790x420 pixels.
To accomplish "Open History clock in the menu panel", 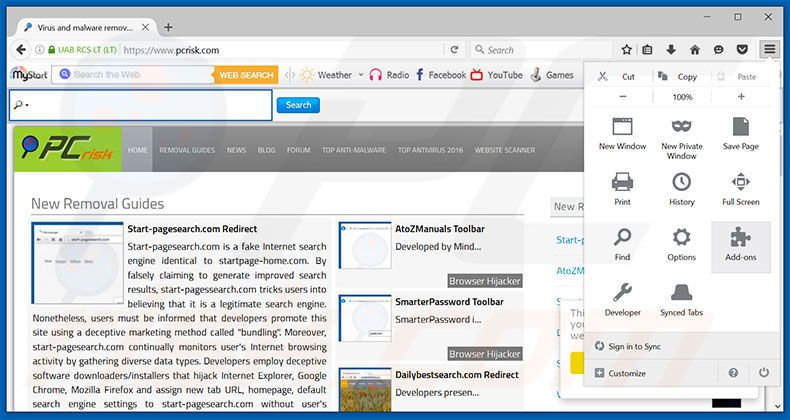I will point(682,189).
